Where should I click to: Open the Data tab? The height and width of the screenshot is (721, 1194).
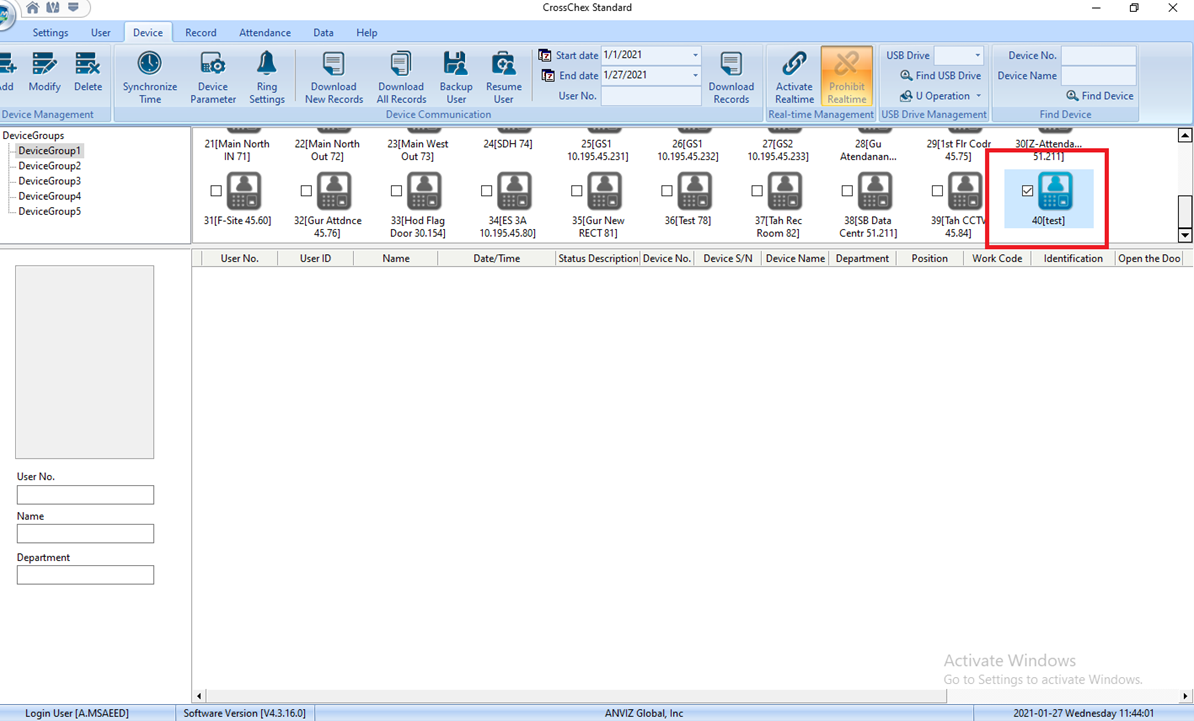point(323,33)
